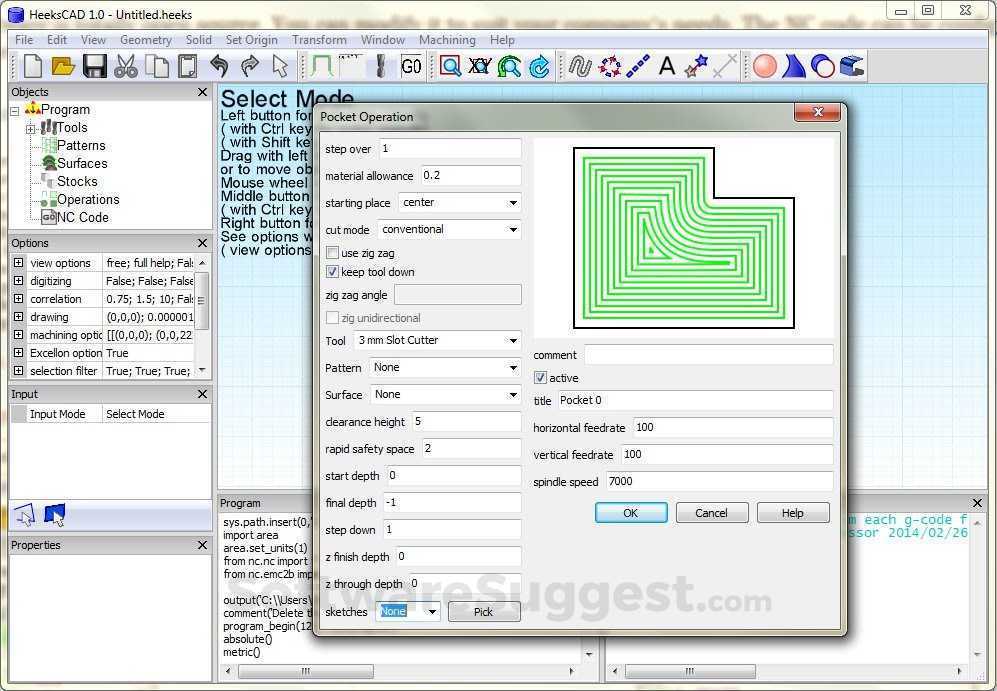Image resolution: width=997 pixels, height=691 pixels.
Task: Open the starting place dropdown
Action: [512, 202]
